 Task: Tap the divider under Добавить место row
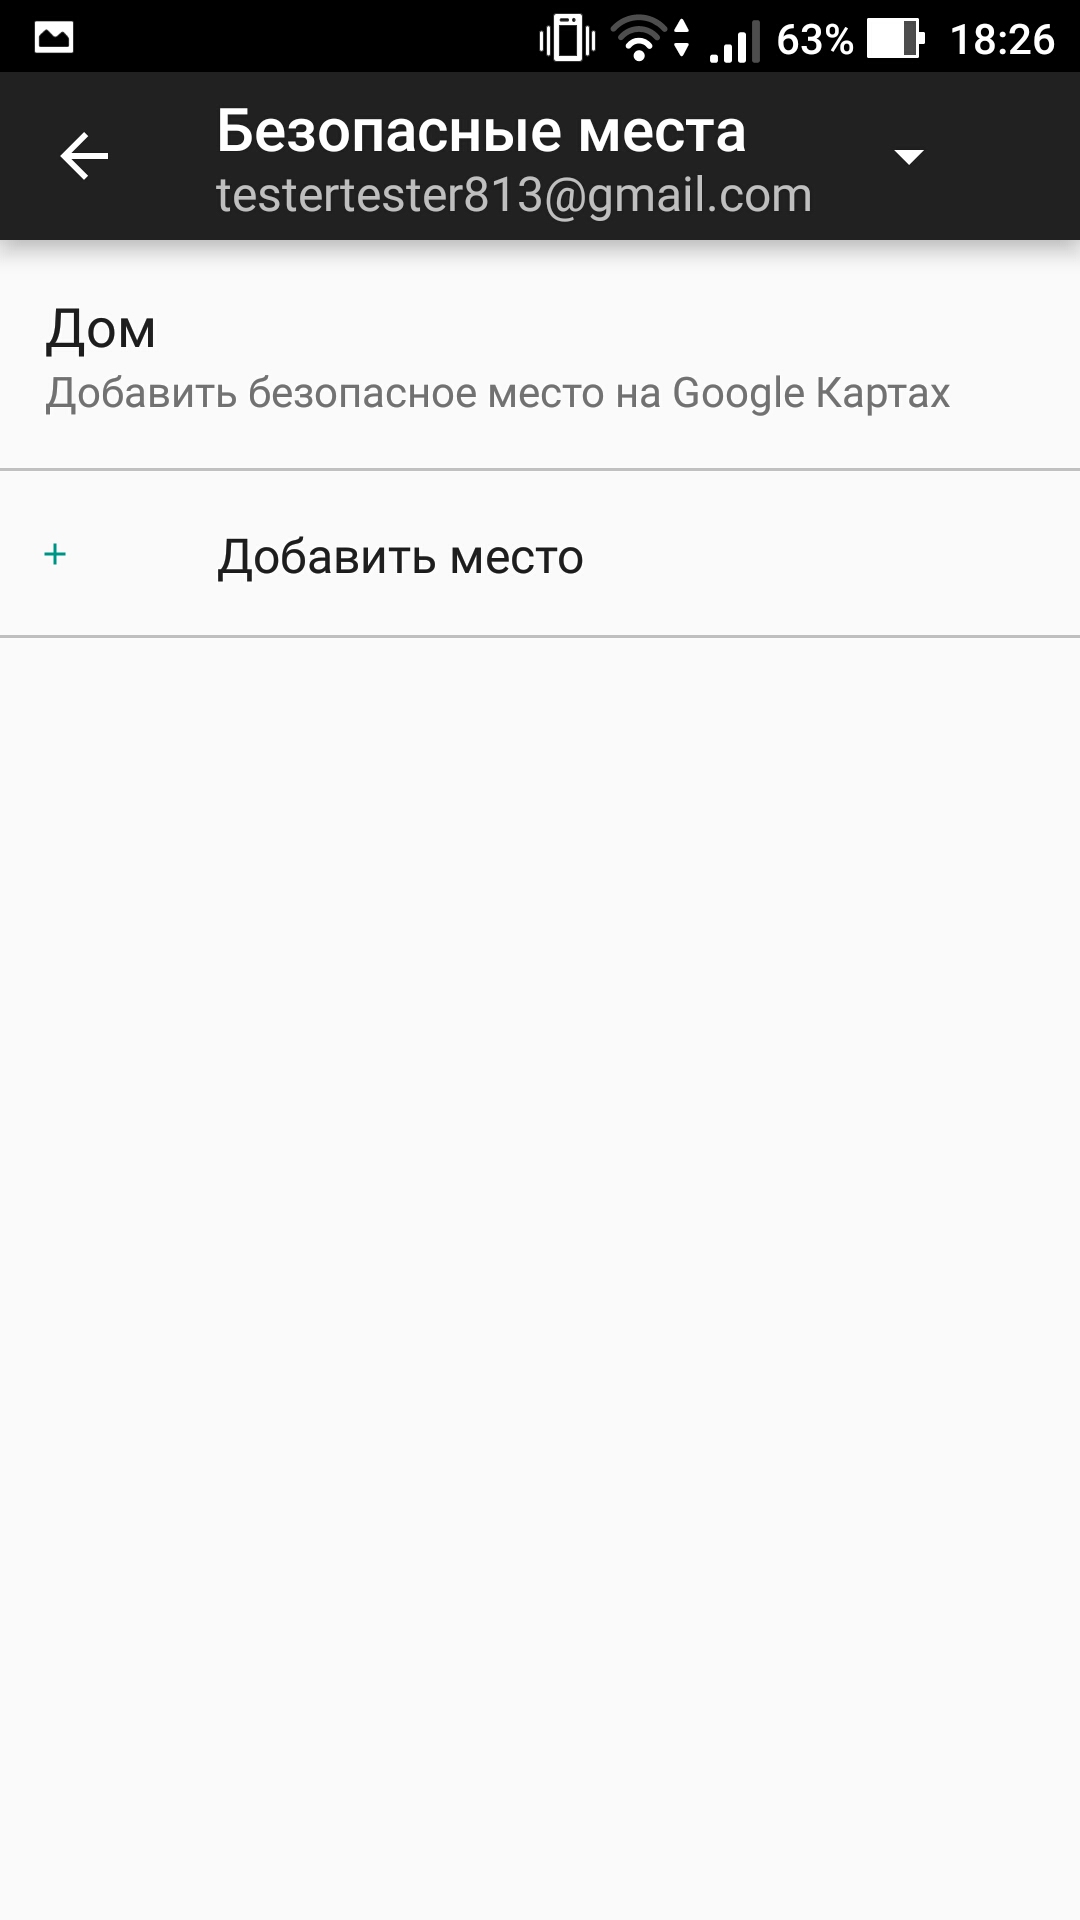(x=540, y=636)
